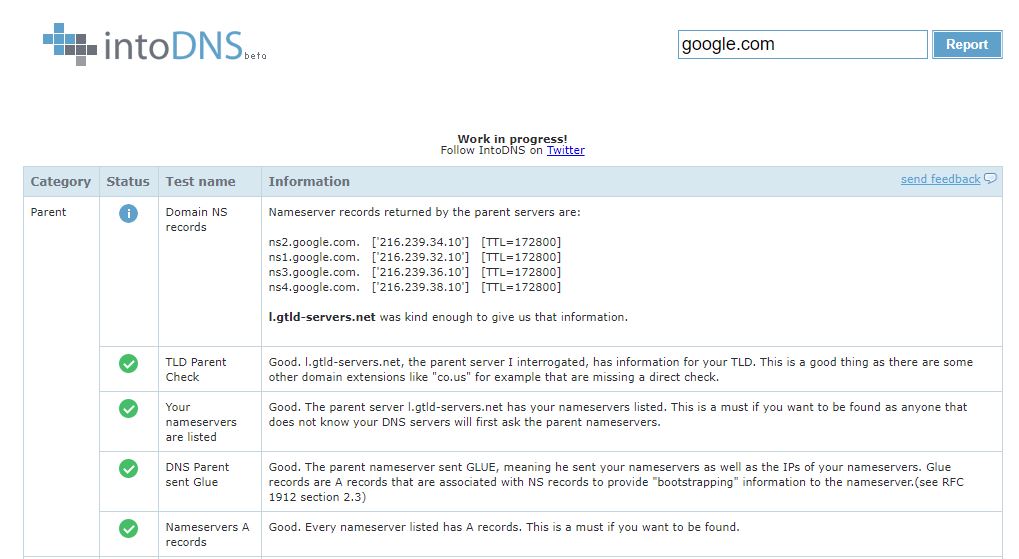1019x559 pixels.
Task: Click the Test name column header
Action: pyautogui.click(x=200, y=181)
